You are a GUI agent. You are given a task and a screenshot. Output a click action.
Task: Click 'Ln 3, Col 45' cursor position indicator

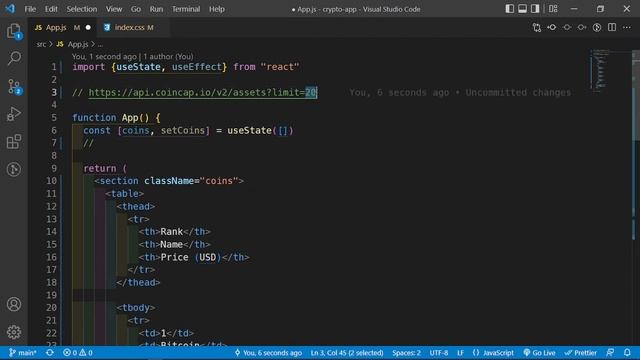point(347,353)
